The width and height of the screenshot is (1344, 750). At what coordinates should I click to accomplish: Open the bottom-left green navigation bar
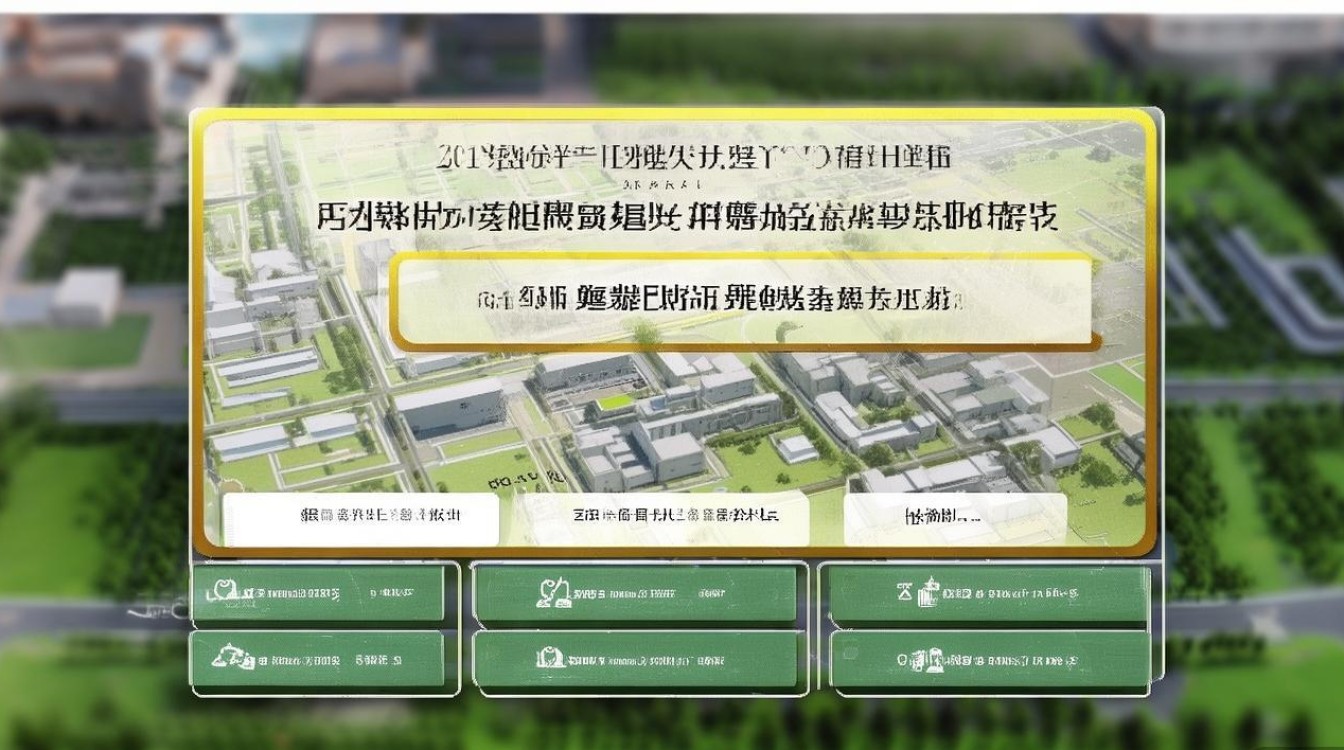(320, 658)
